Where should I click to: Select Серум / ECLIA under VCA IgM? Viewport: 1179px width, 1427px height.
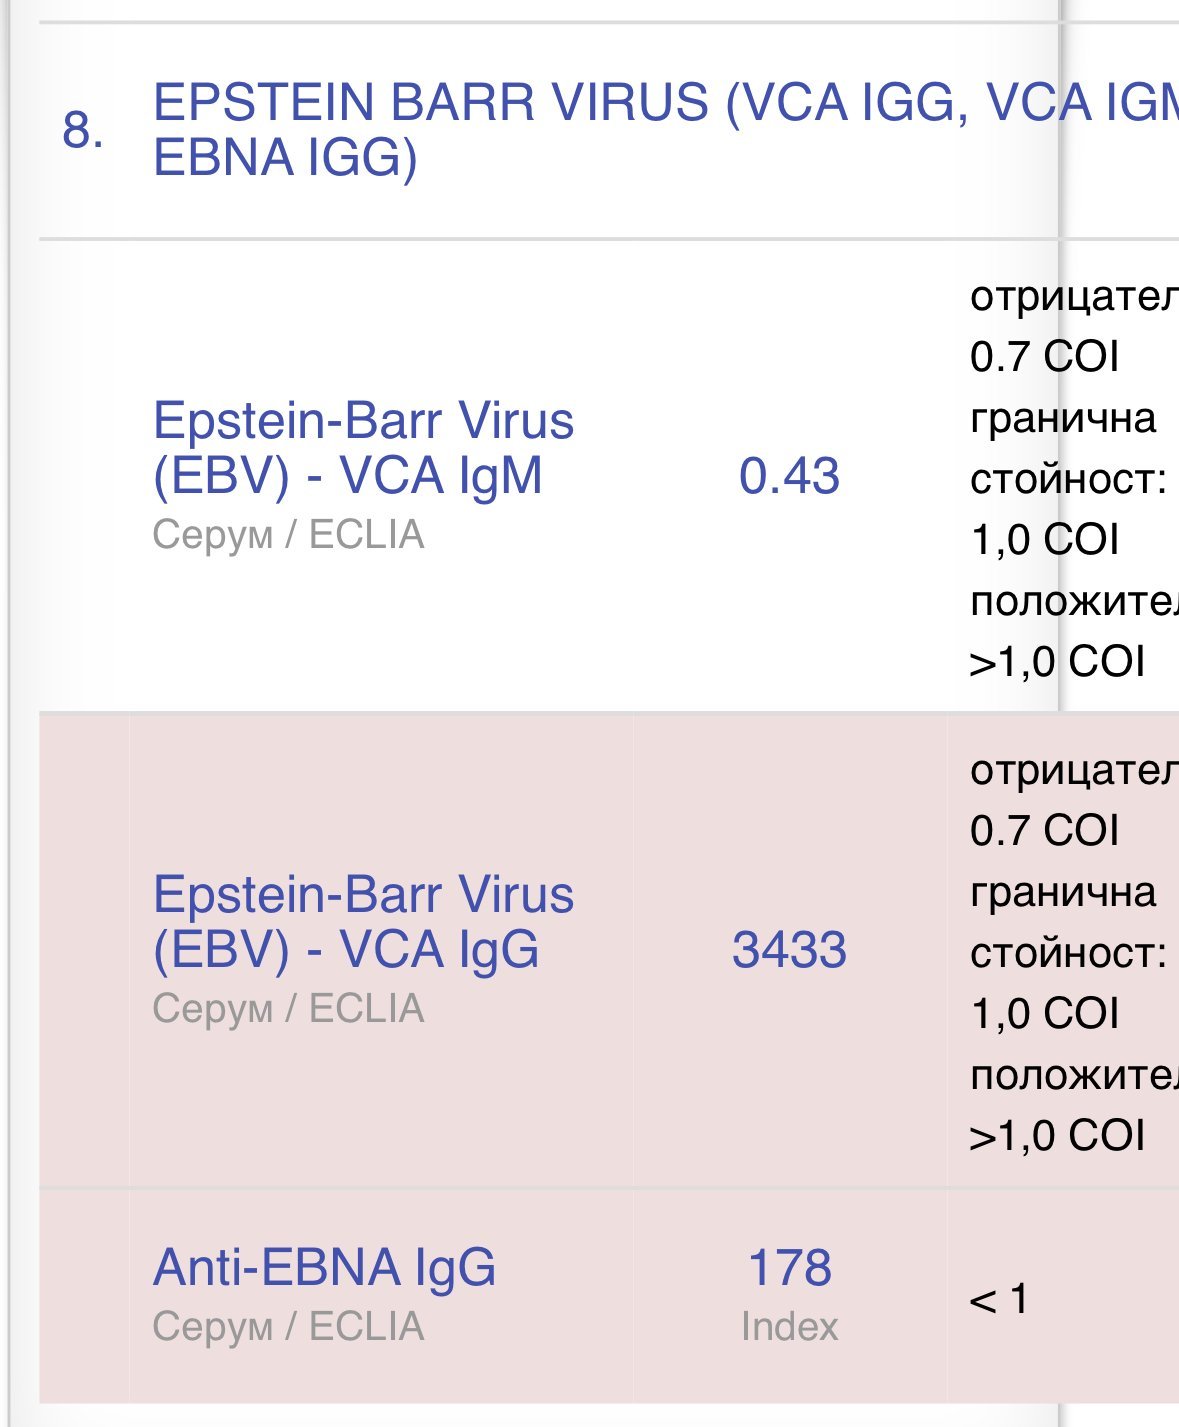coord(288,535)
